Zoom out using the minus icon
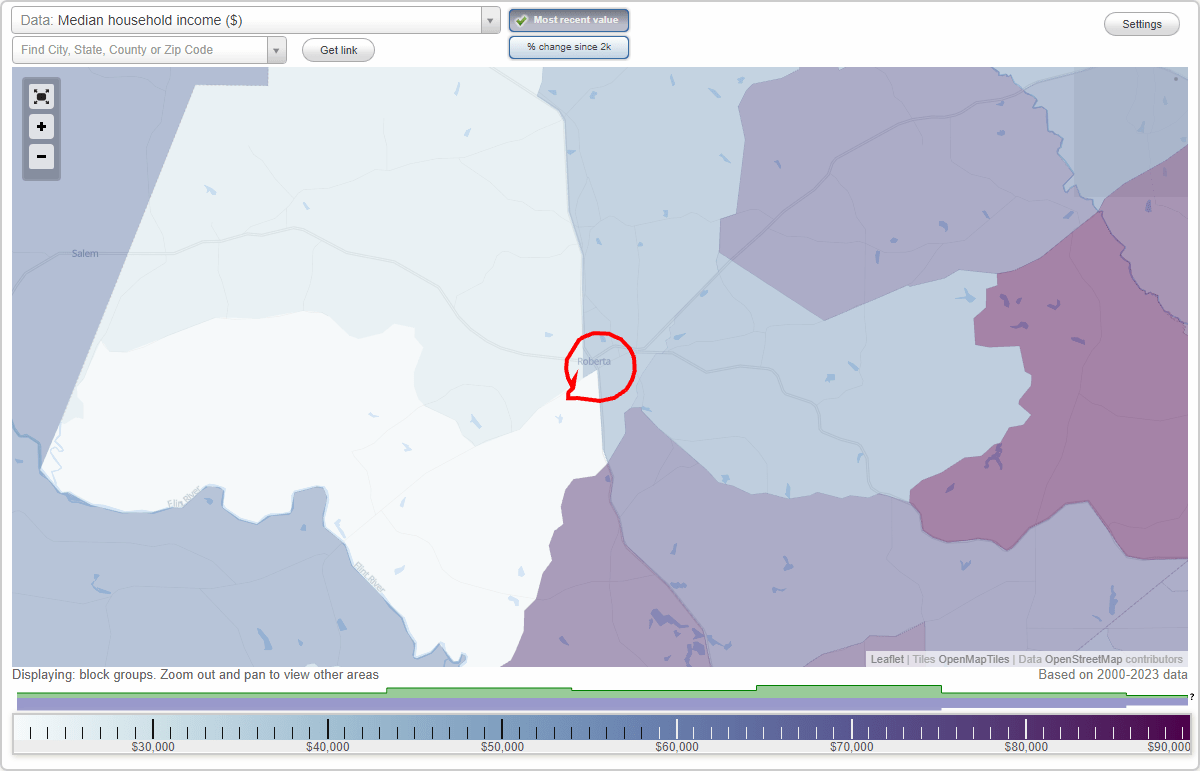Image resolution: width=1200 pixels, height=771 pixels. [41, 156]
